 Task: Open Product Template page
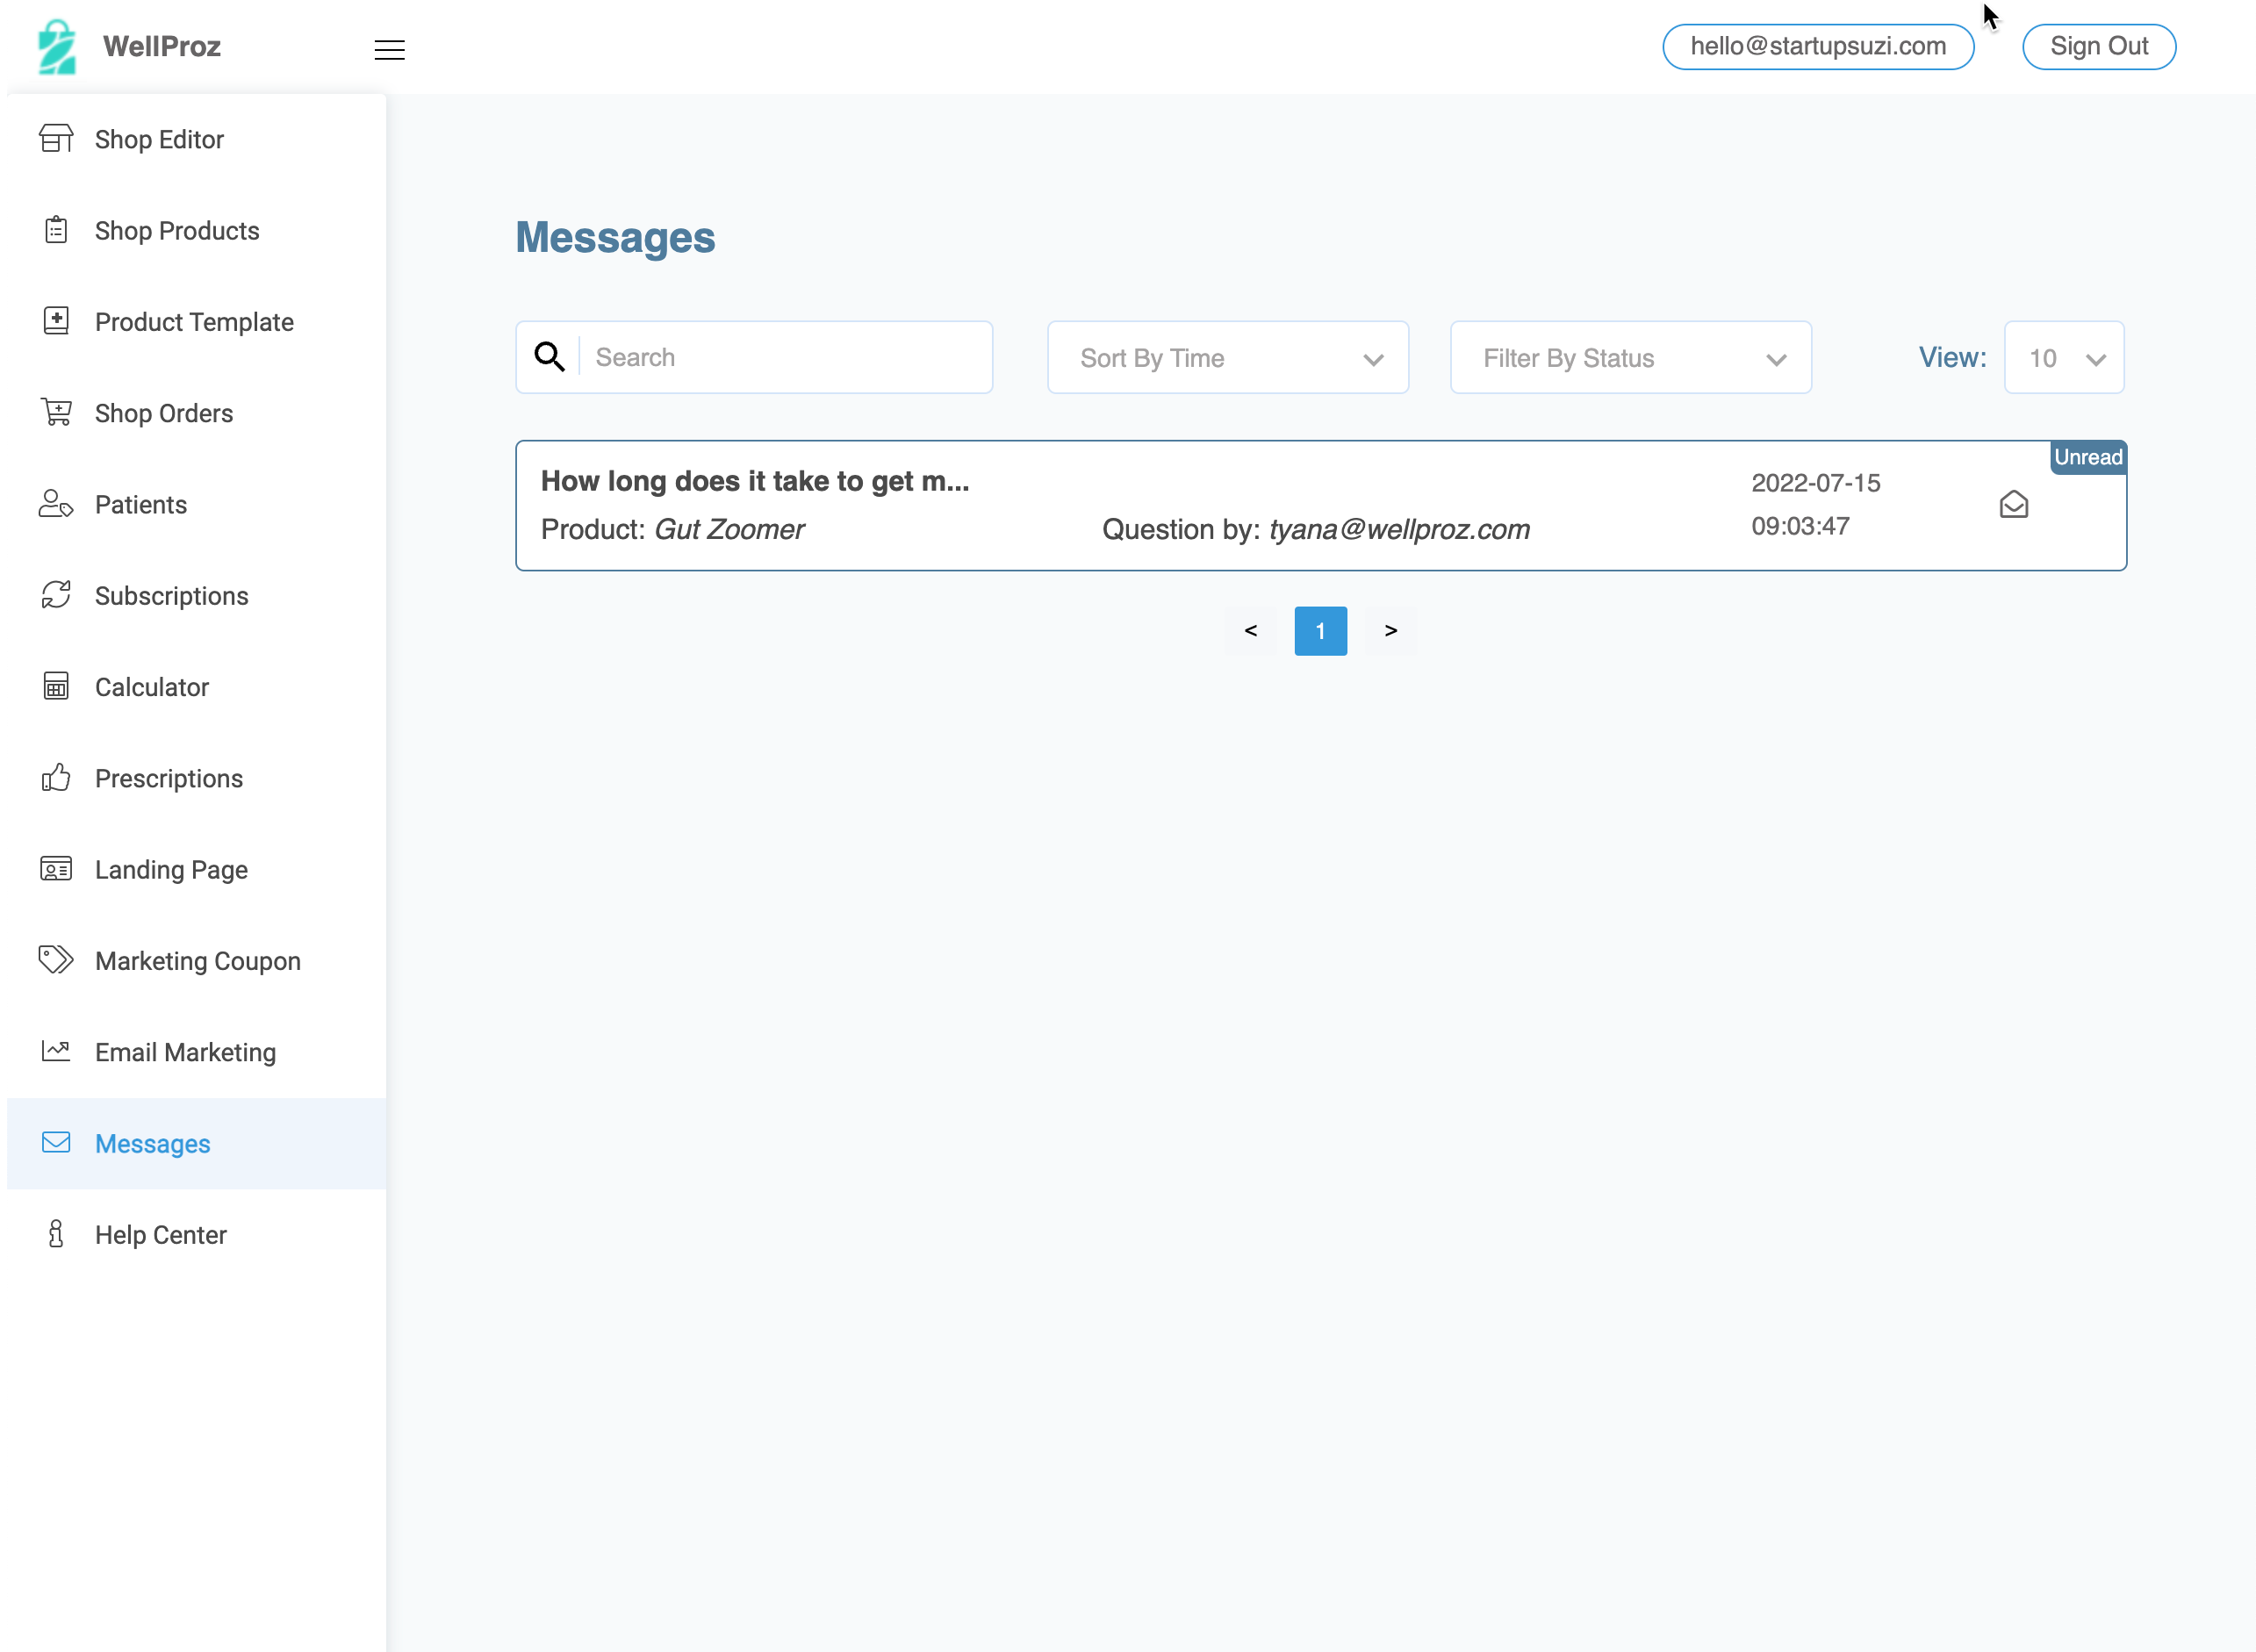pos(196,321)
